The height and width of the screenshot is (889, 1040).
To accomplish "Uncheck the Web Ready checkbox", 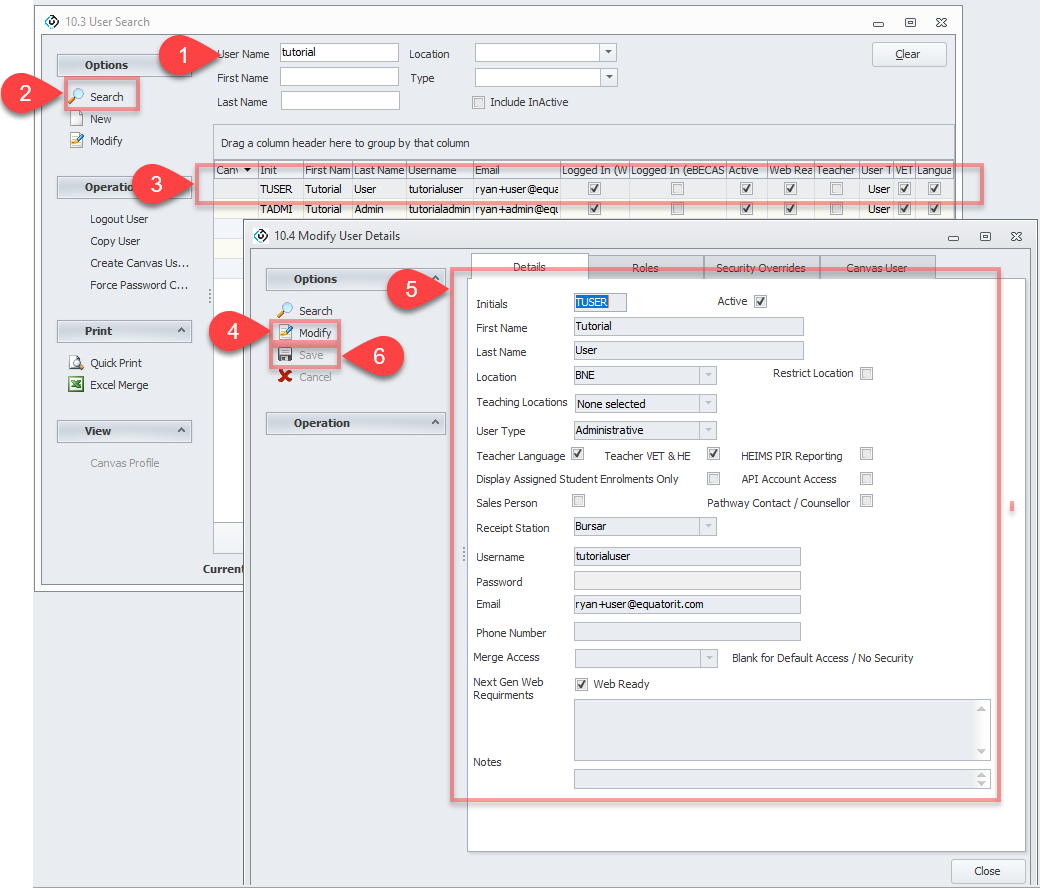I will [581, 684].
